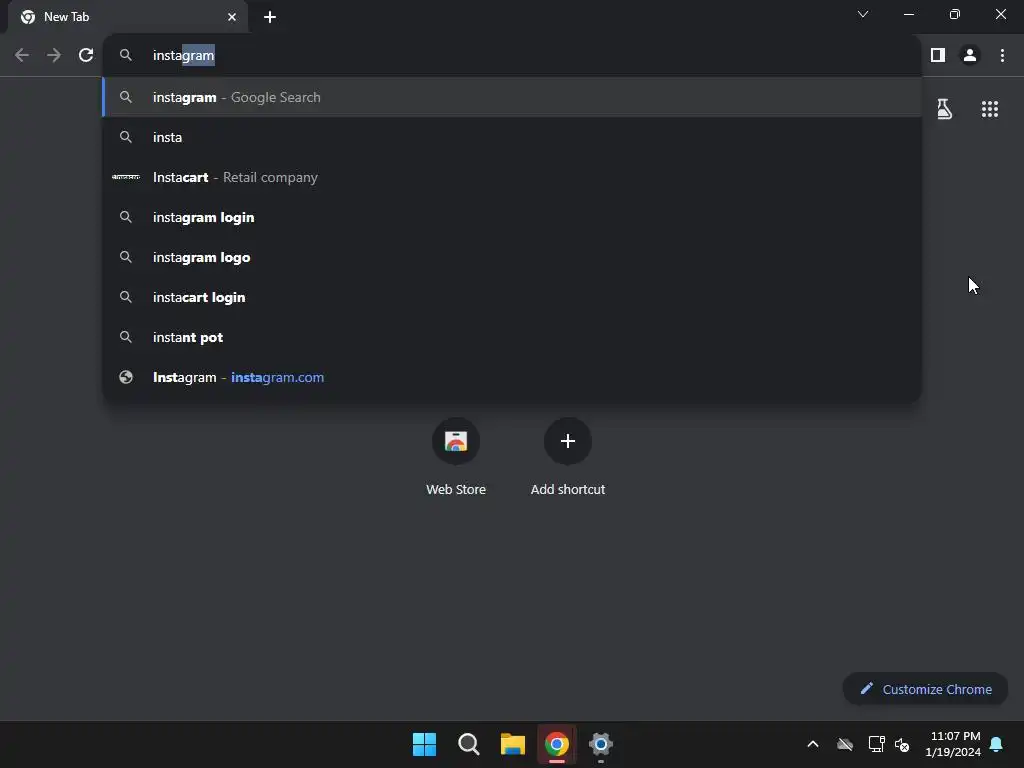Open Settings from the taskbar
Viewport: 1024px width, 768px height.
click(x=601, y=744)
